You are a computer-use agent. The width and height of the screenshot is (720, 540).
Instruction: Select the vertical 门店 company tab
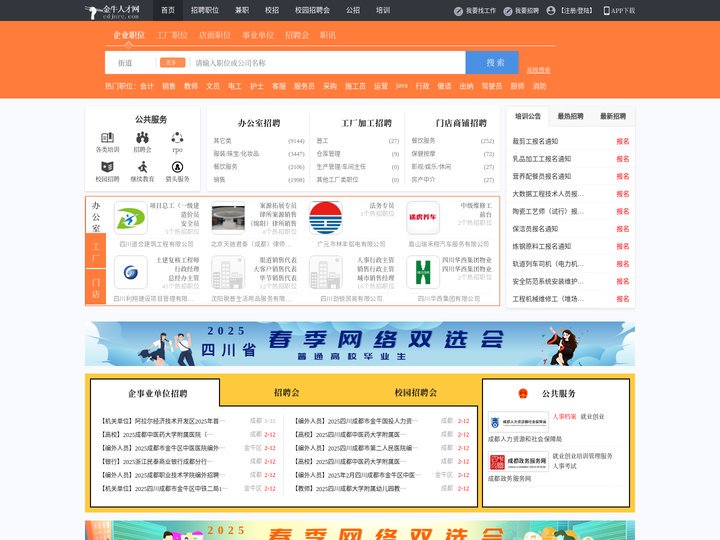[96, 287]
